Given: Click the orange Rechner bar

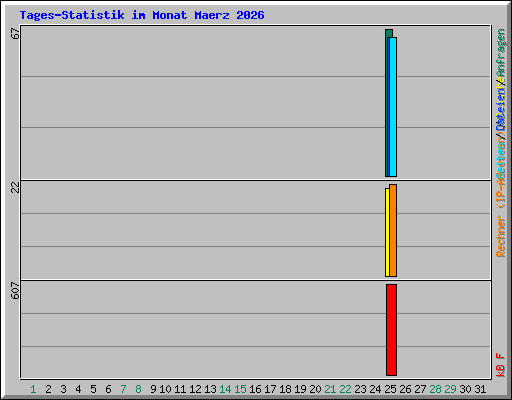Looking at the screenshot, I should click(393, 230).
